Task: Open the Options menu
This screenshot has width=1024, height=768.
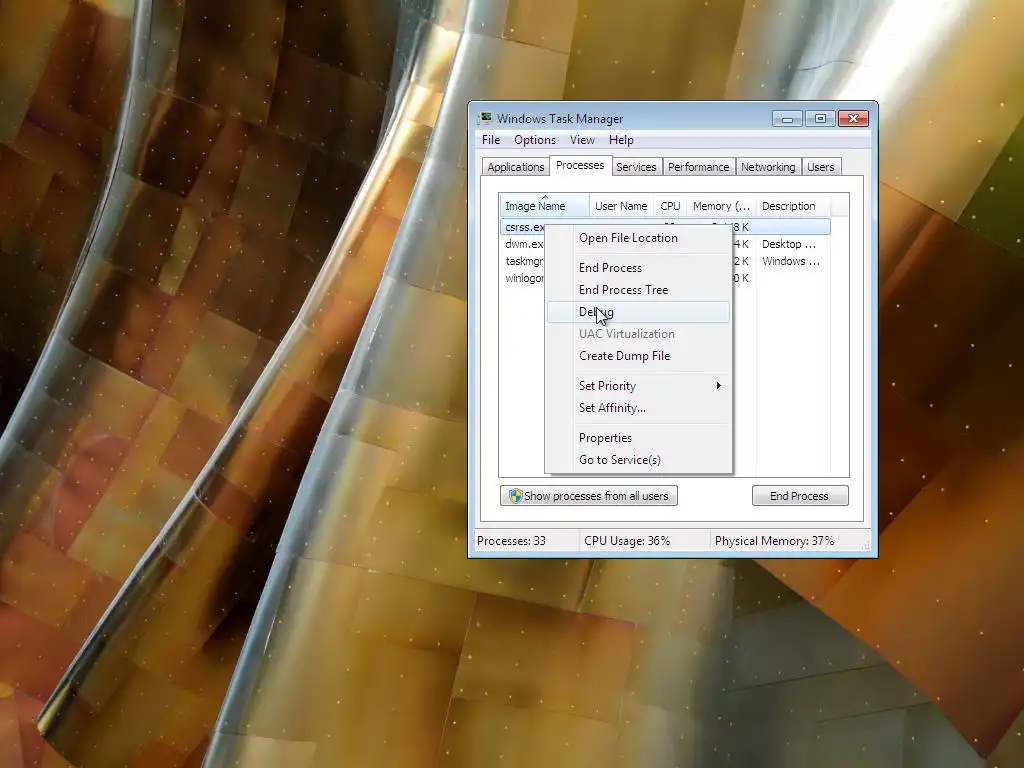Action: click(535, 140)
